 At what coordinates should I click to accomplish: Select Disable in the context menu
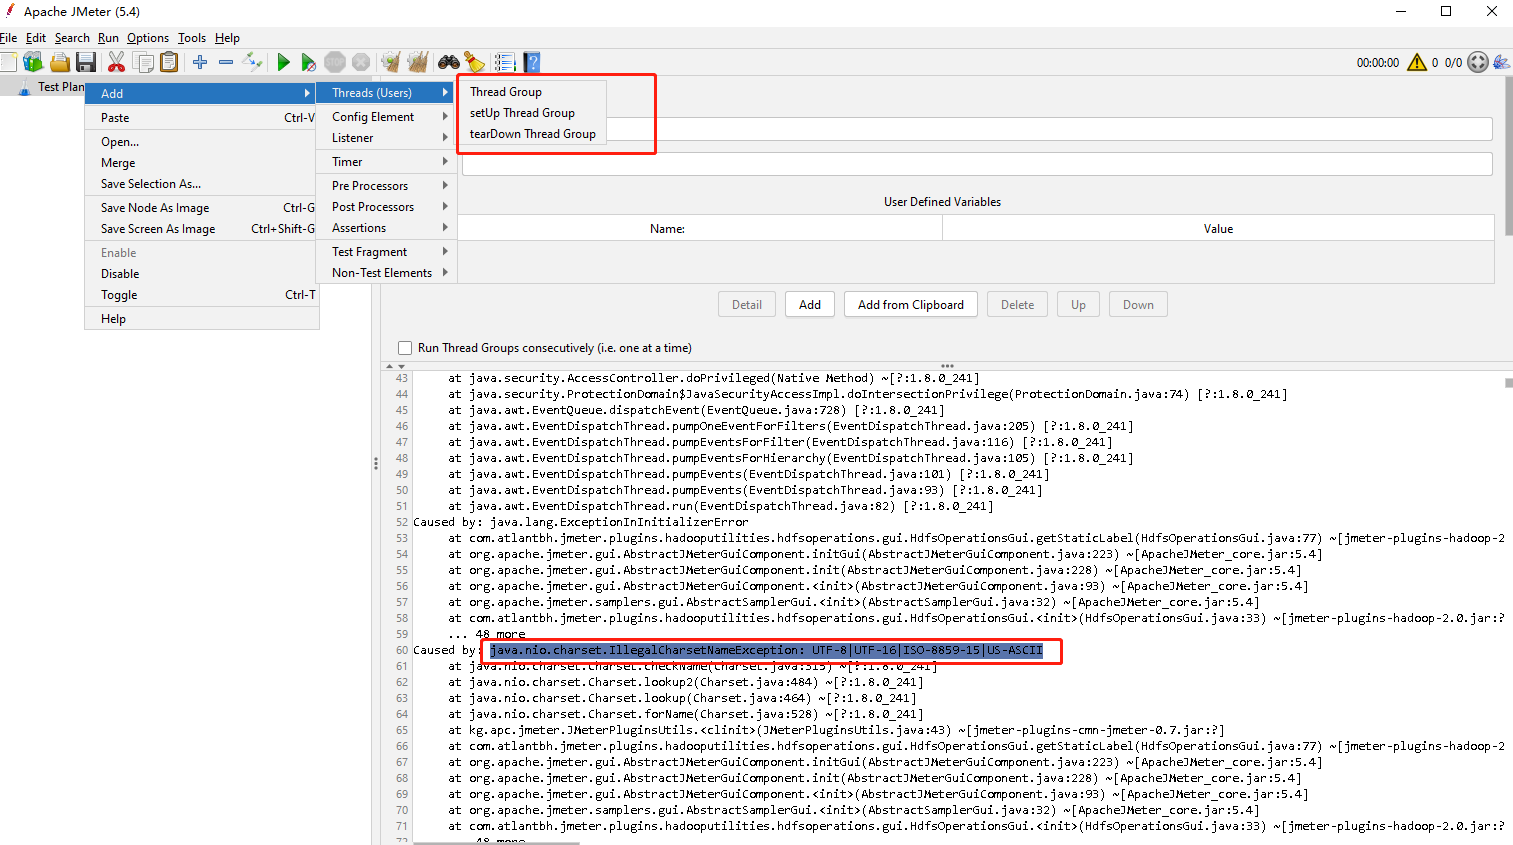201,274
